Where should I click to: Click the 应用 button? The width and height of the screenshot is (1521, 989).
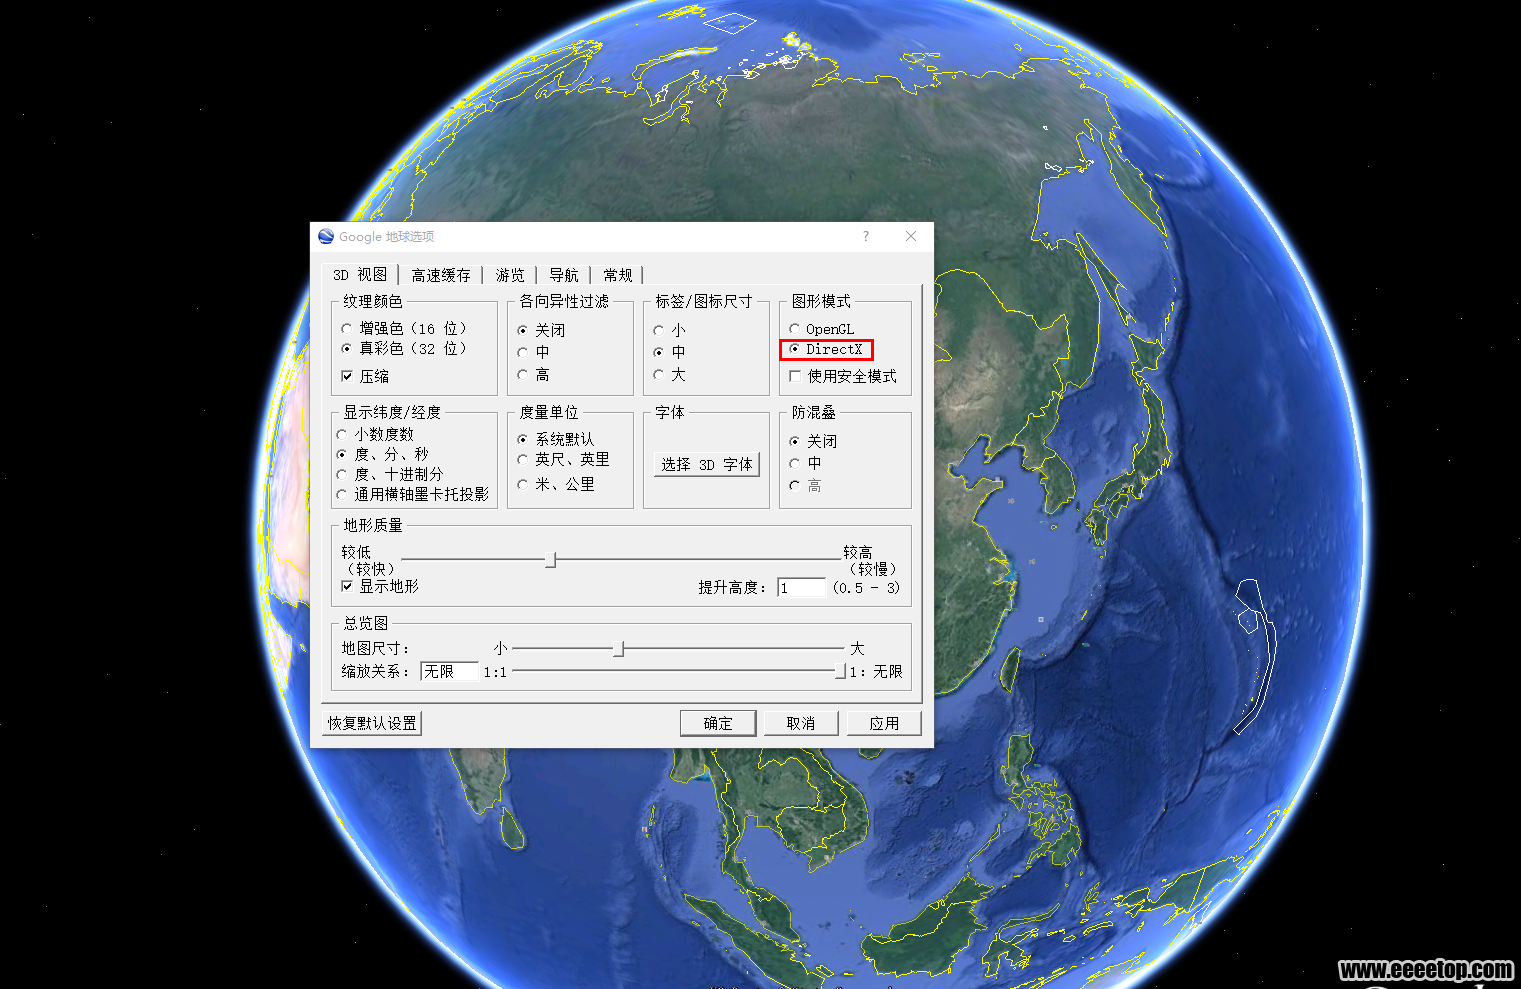884,723
